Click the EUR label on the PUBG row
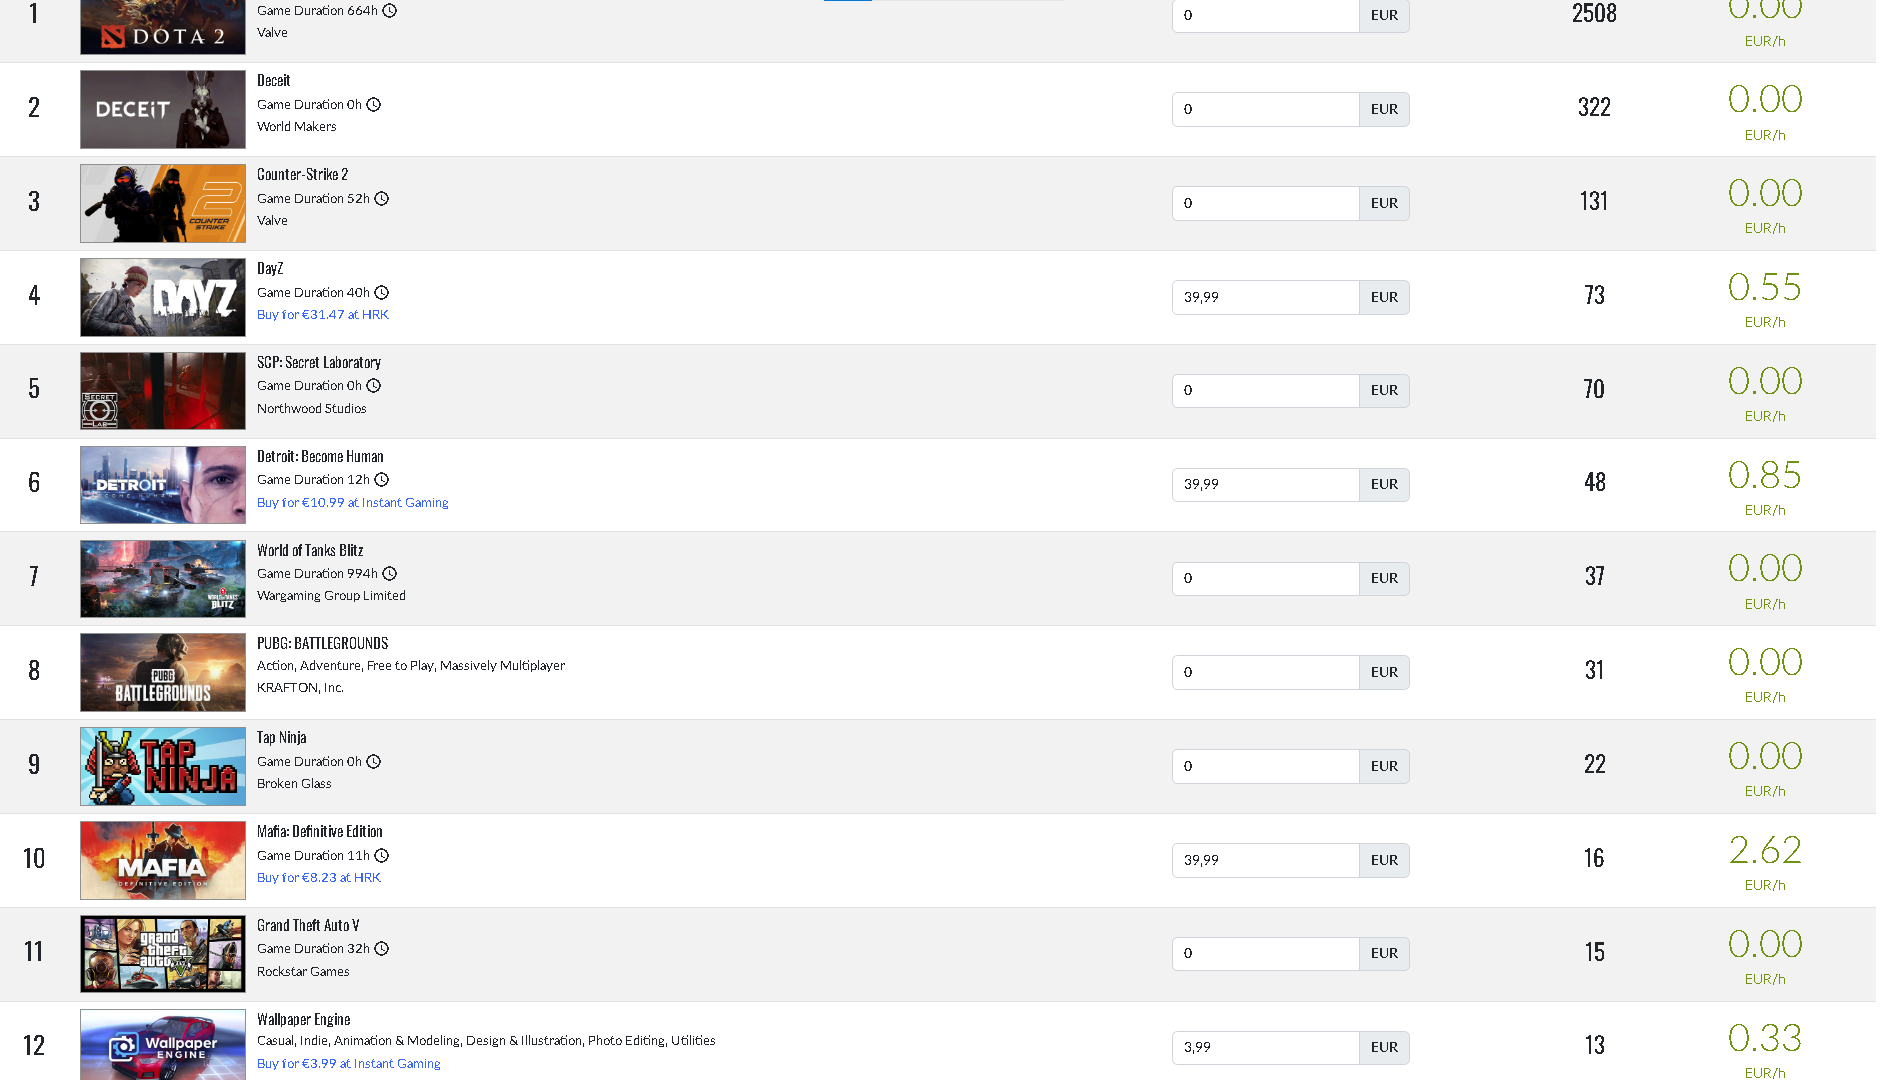The width and height of the screenshot is (1885, 1080). 1385,673
